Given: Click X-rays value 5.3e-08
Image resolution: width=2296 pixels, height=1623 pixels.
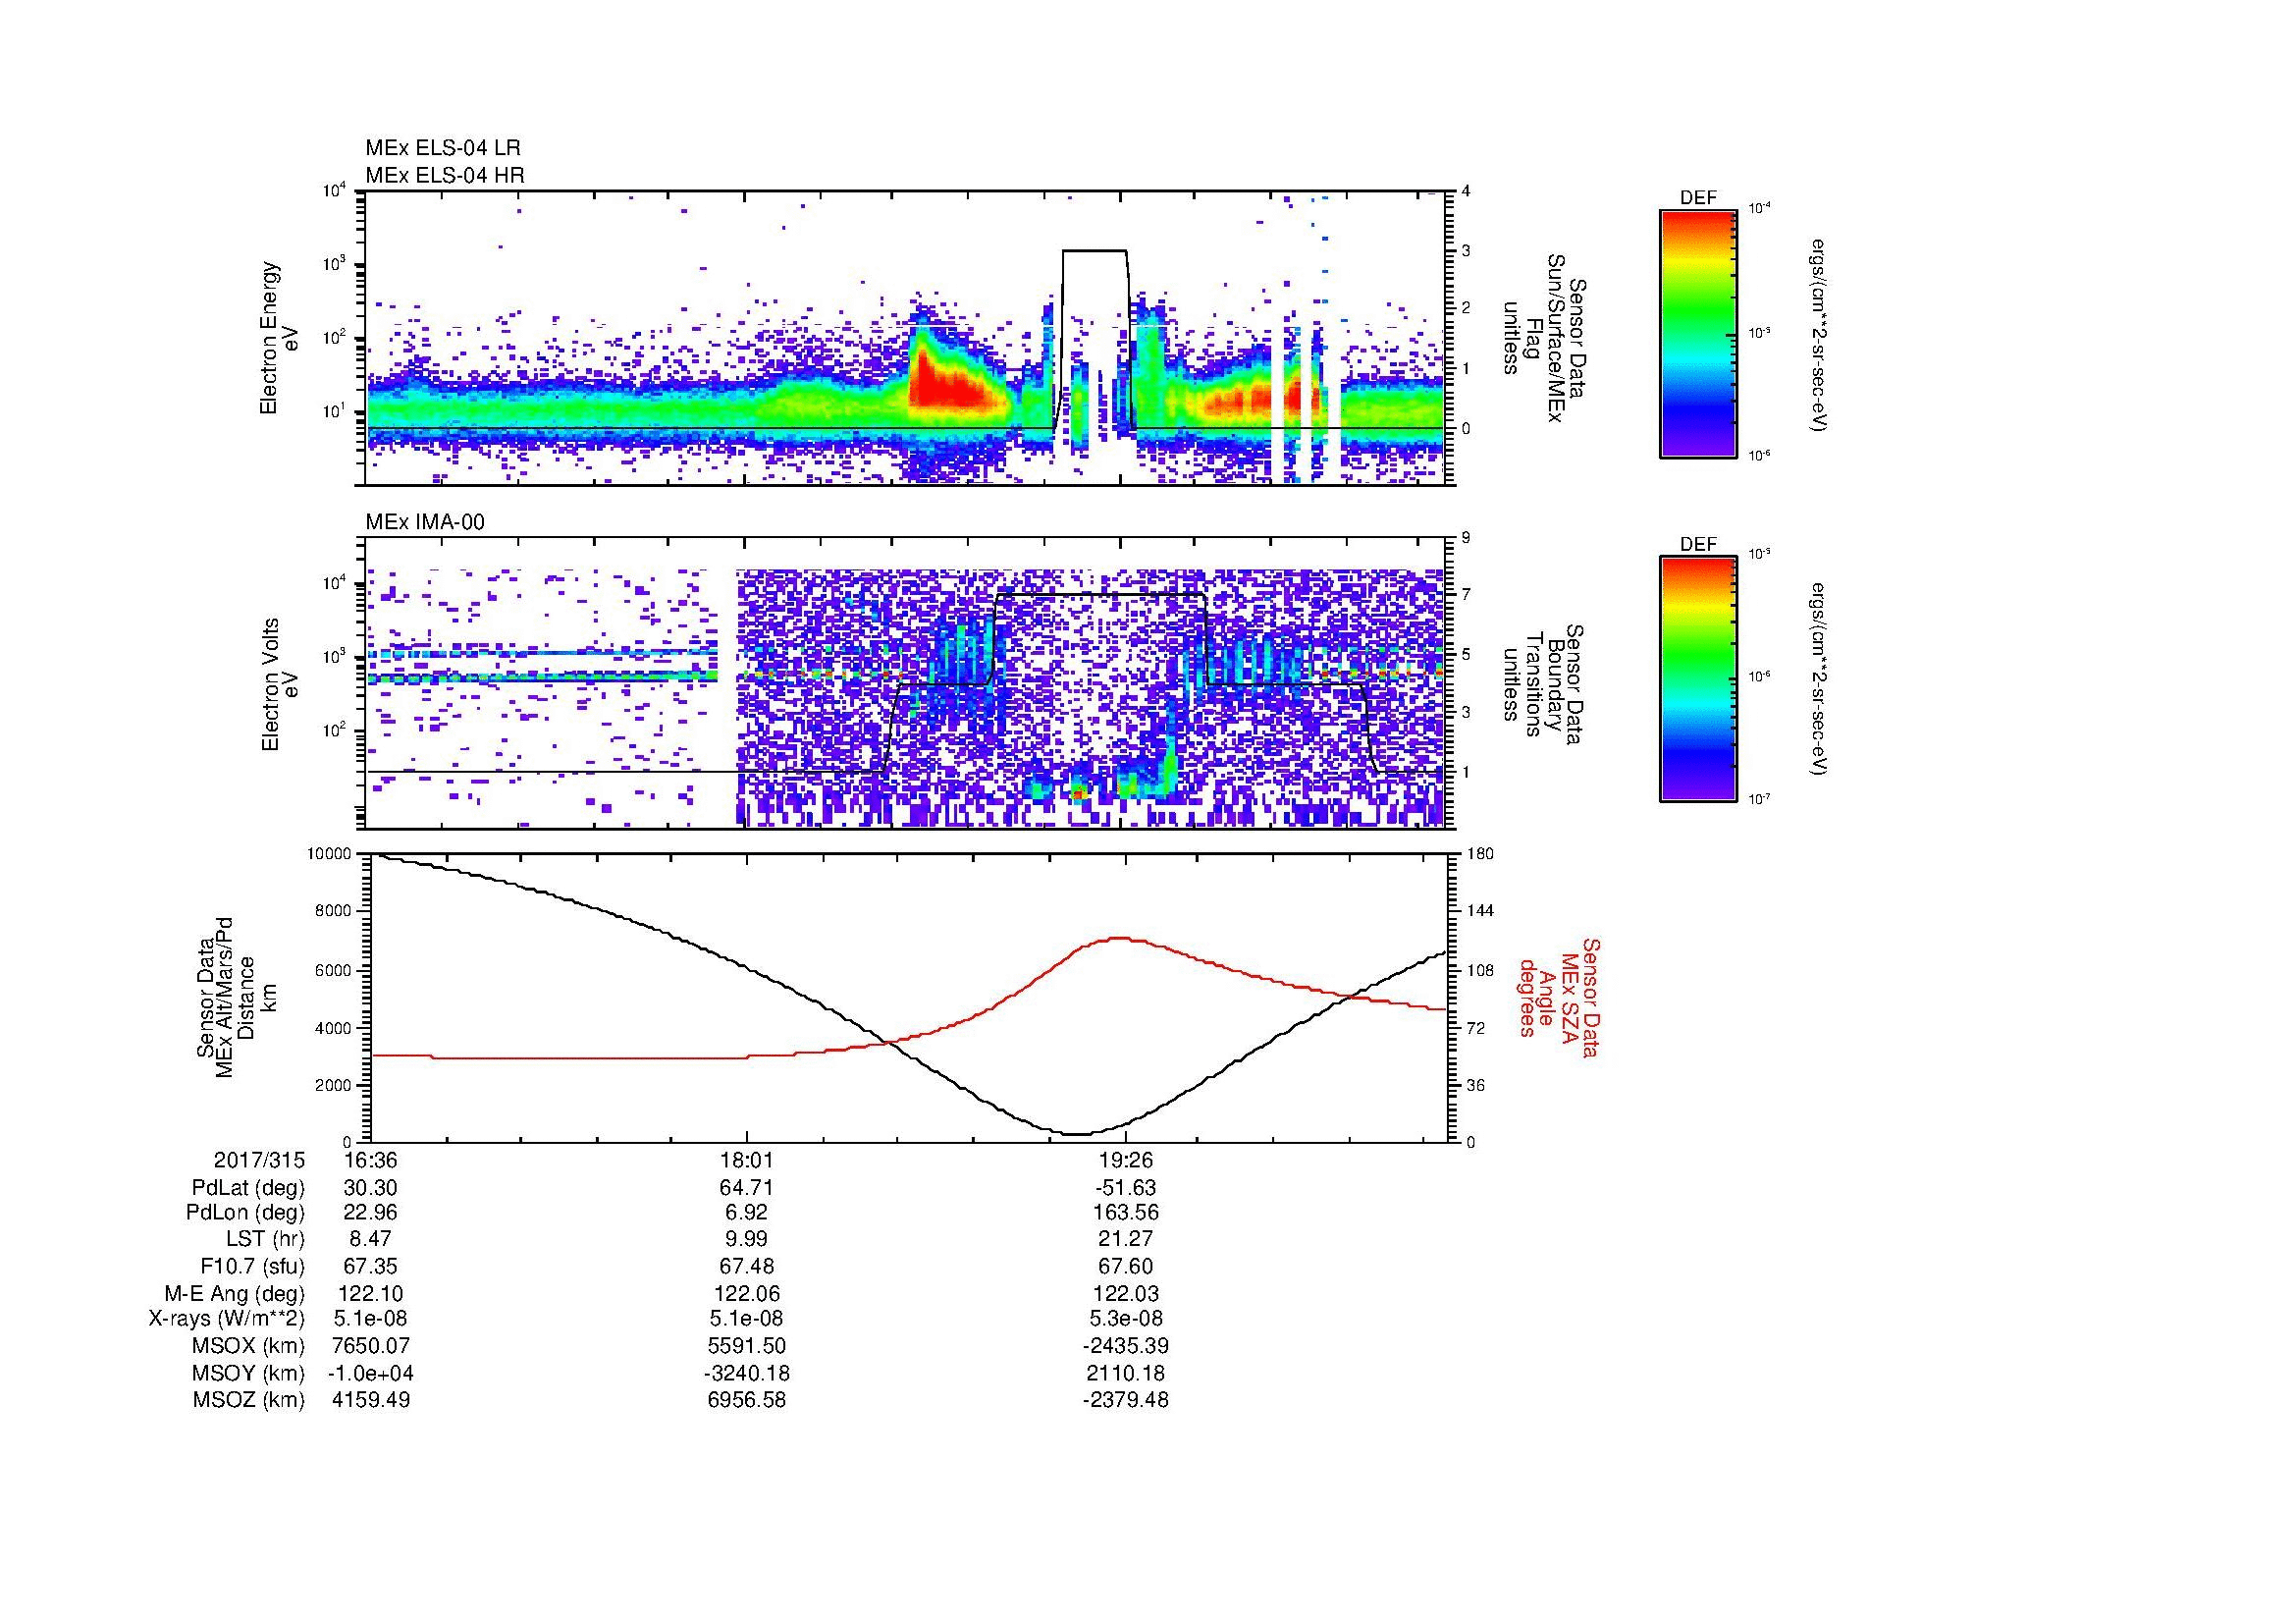Looking at the screenshot, I should pyautogui.click(x=1126, y=1319).
